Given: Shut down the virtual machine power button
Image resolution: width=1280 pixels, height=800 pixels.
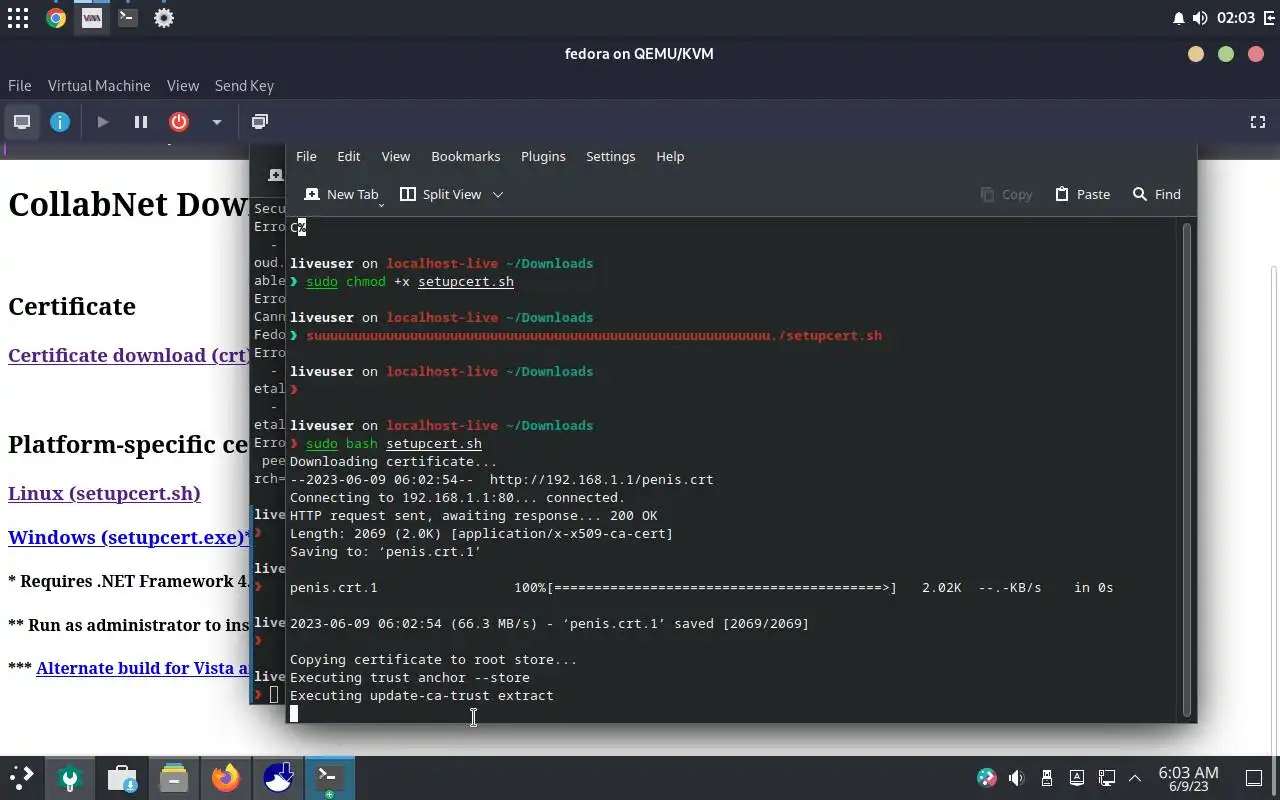Looking at the screenshot, I should pos(179,122).
